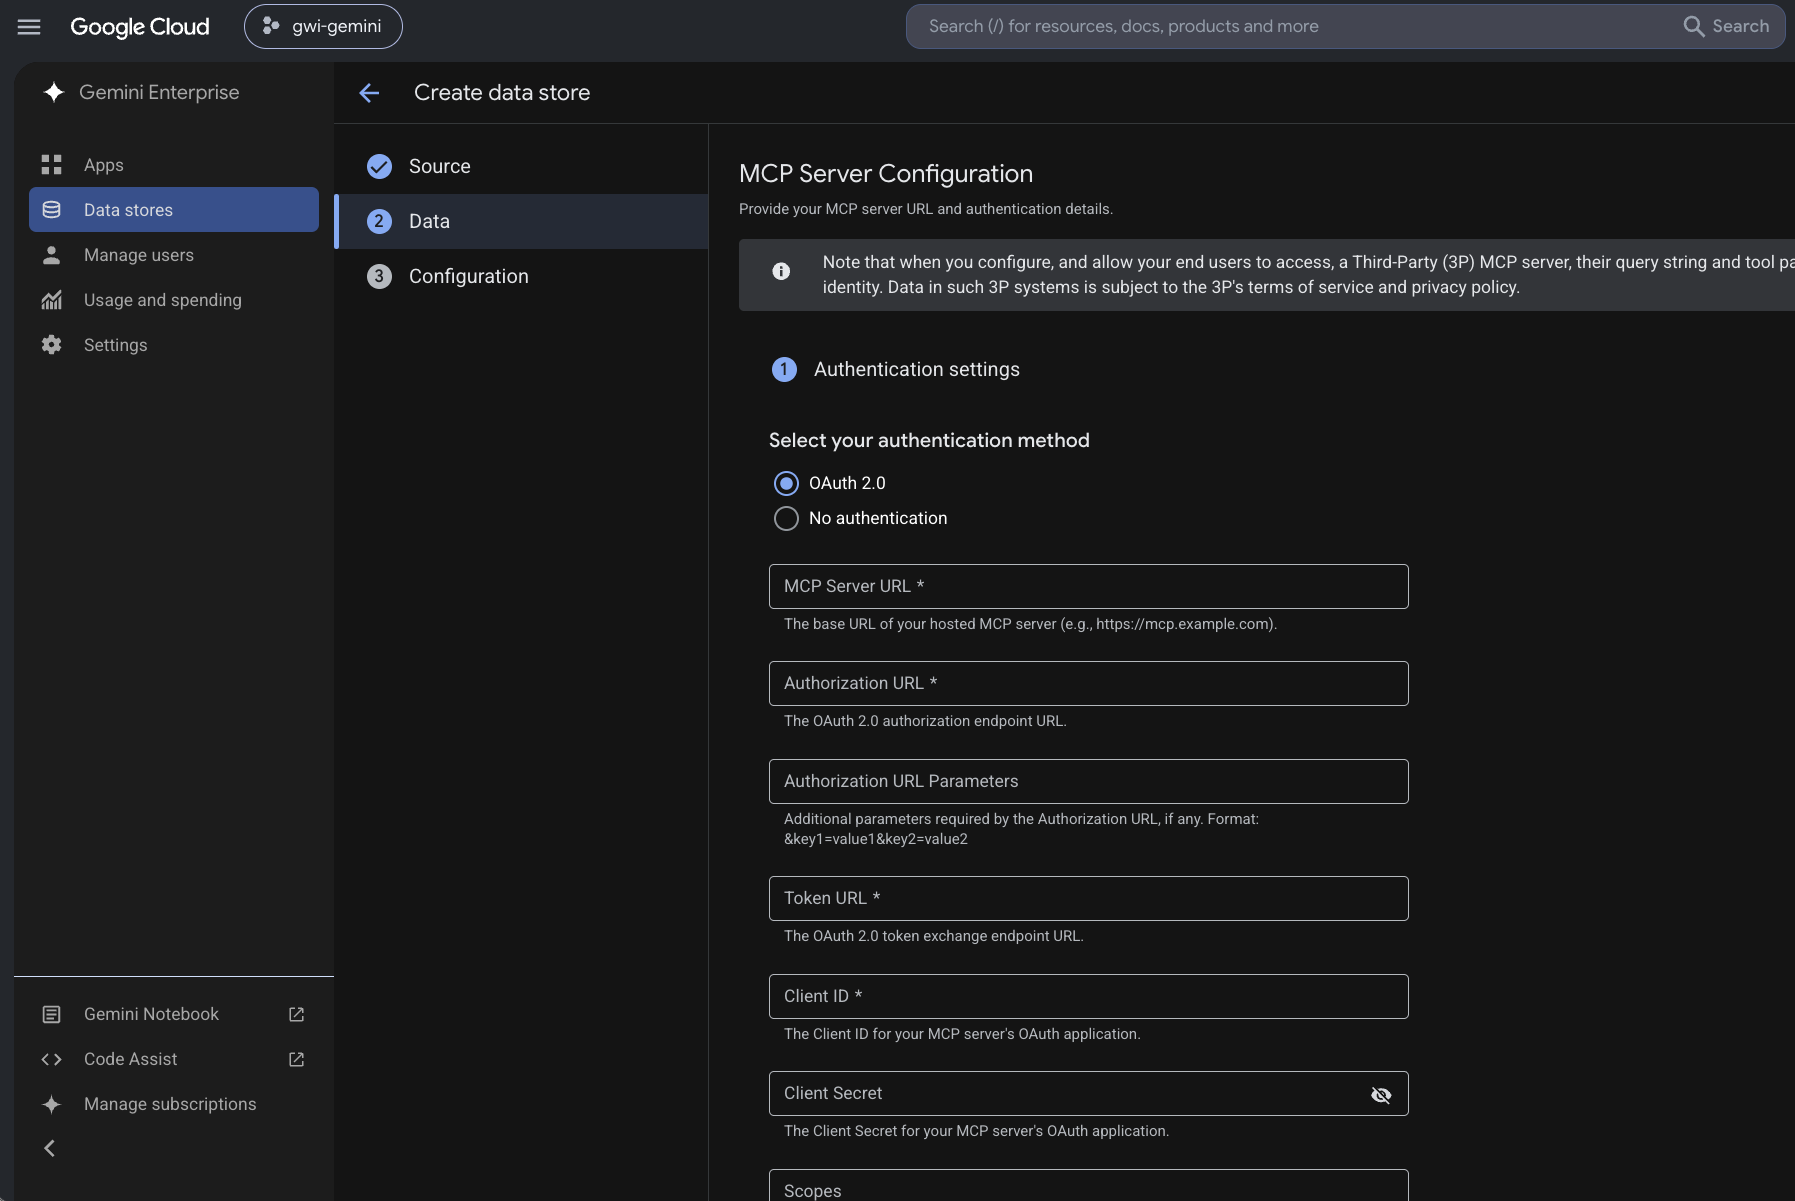Open Apps in the sidebar
1795x1201 pixels.
click(x=174, y=165)
